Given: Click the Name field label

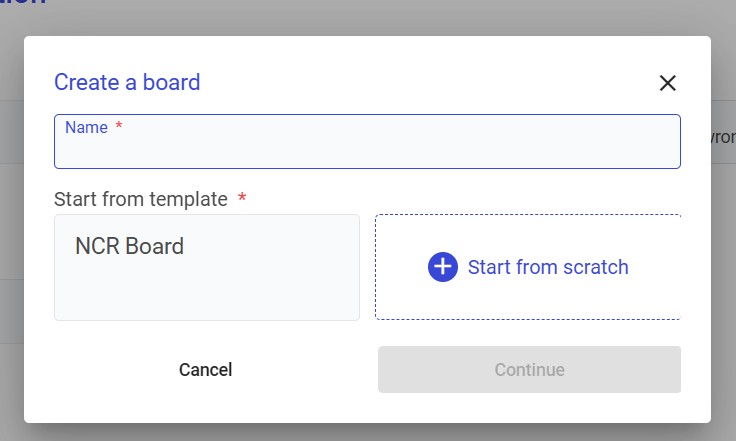Looking at the screenshot, I should [85, 127].
